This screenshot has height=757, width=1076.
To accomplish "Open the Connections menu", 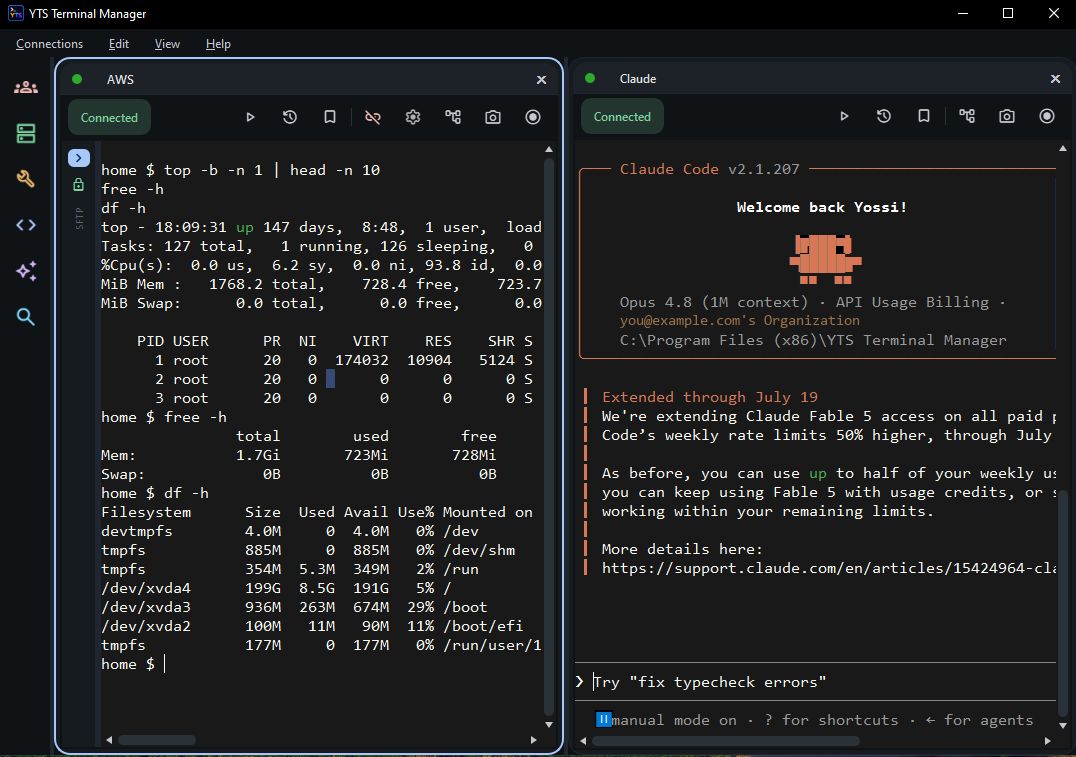I will pos(49,44).
